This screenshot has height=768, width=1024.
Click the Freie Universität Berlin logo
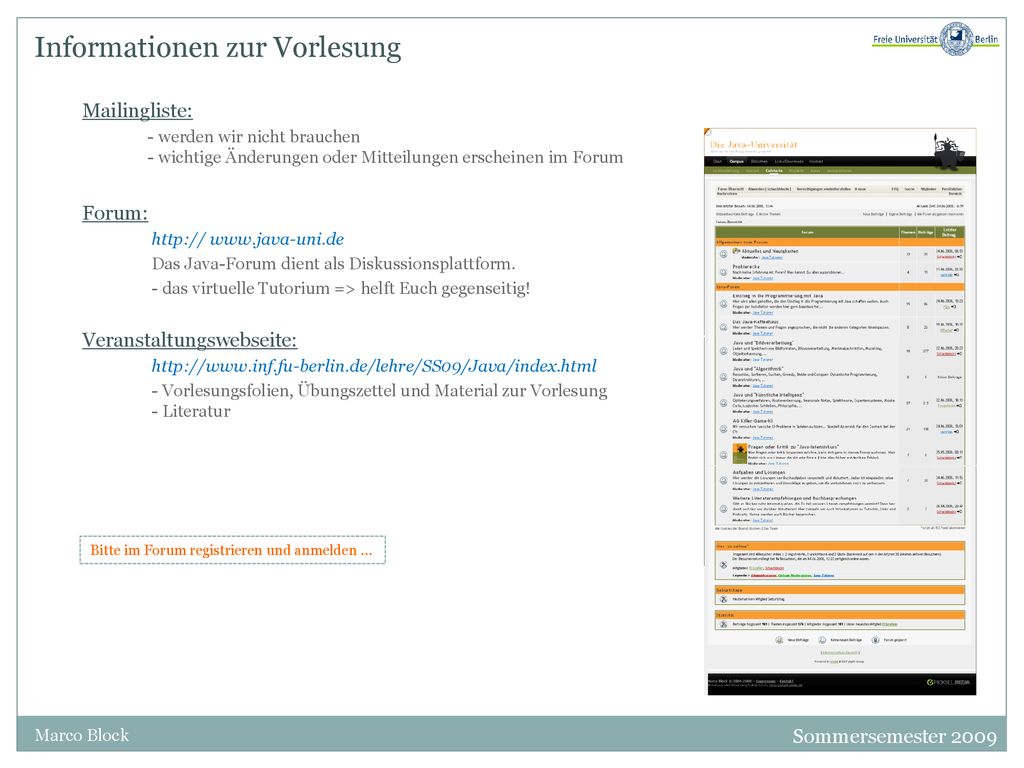935,39
